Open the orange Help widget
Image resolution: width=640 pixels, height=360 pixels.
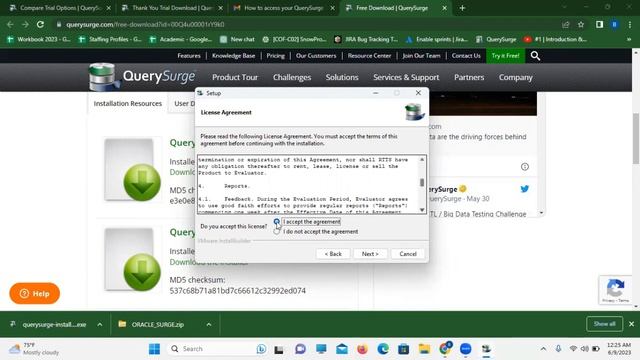pos(35,293)
